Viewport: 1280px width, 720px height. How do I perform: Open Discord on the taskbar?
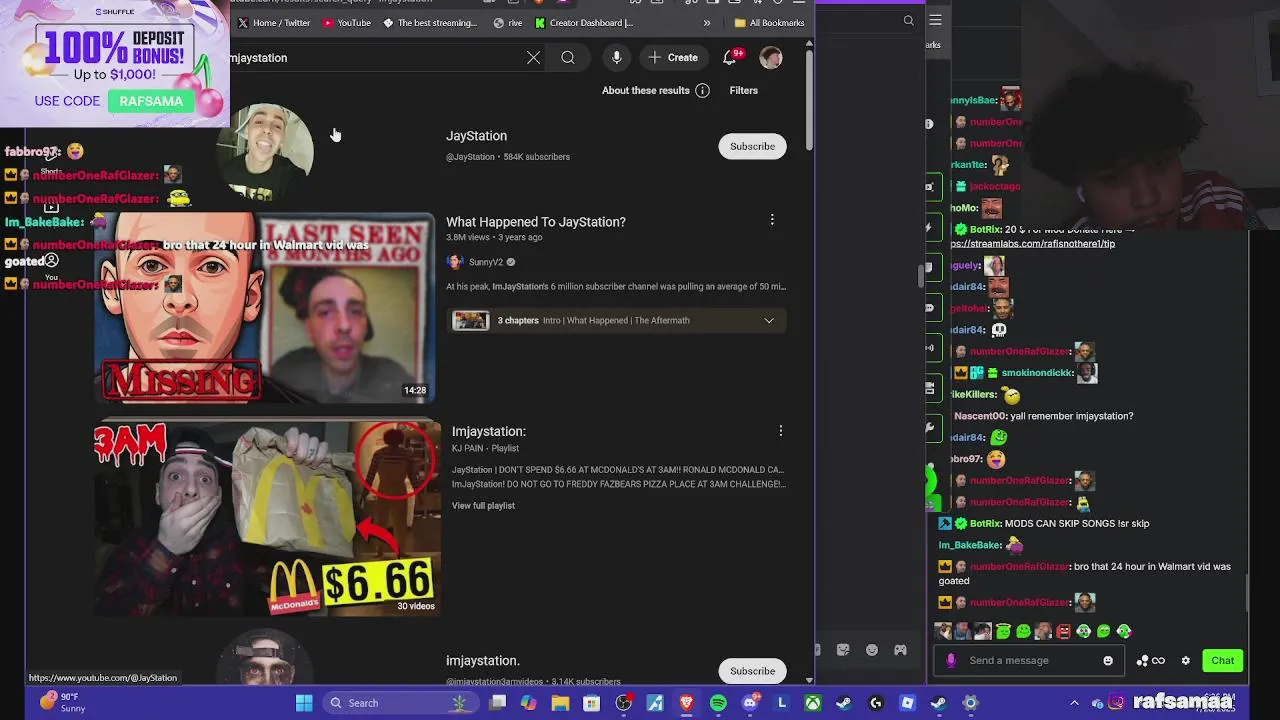coord(750,703)
